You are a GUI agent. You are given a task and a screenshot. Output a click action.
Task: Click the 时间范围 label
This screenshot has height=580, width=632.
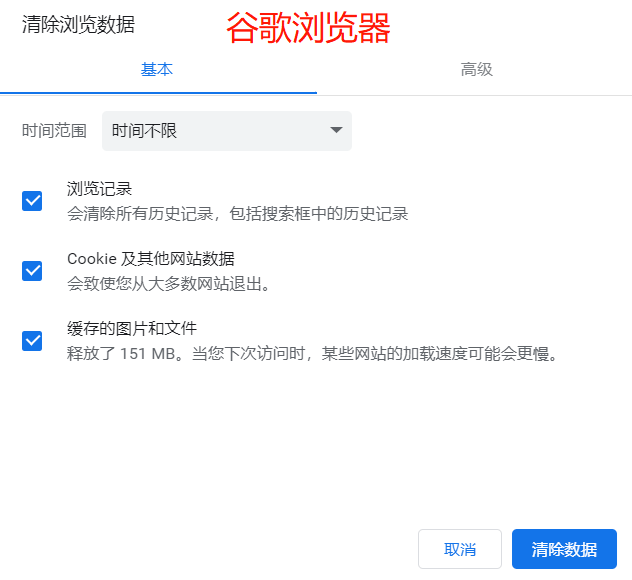point(54,131)
